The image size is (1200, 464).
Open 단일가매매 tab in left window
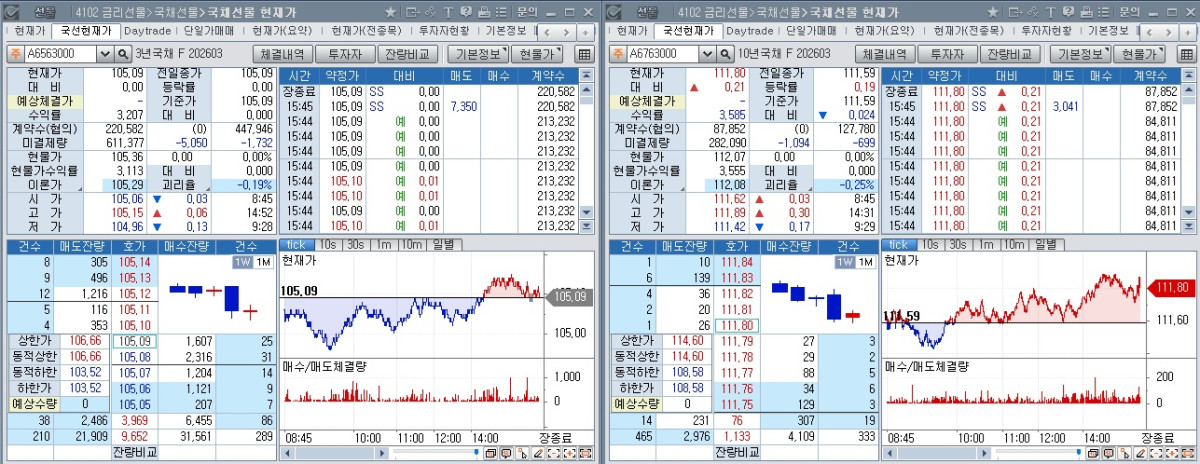pyautogui.click(x=210, y=31)
